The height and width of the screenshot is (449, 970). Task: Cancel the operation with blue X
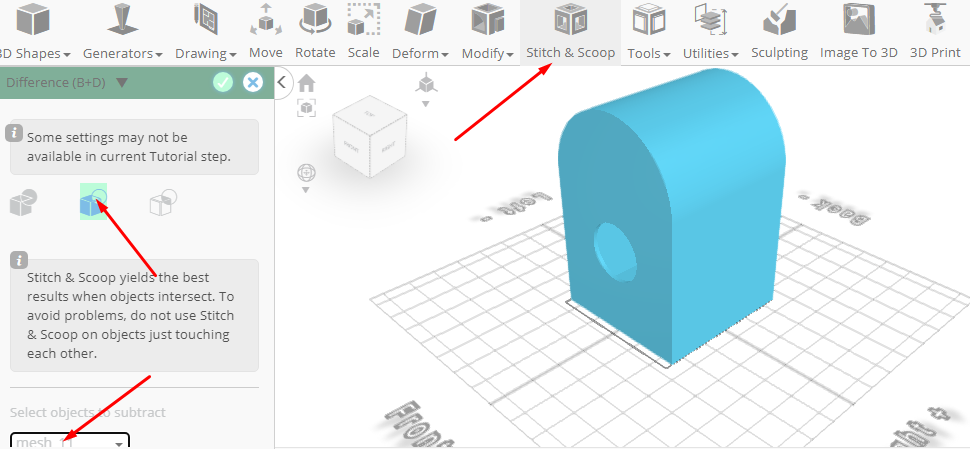(252, 82)
